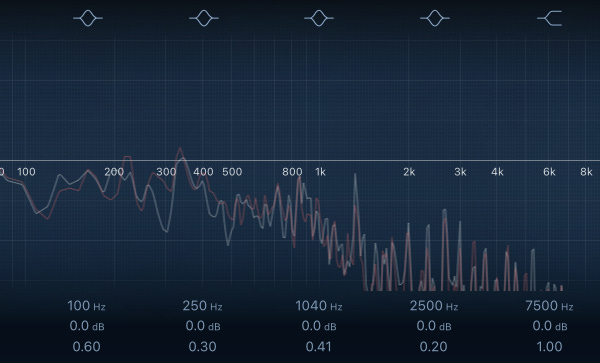This screenshot has width=600, height=363.
Task: Select the 100 Hz frequency value
Action: pos(86,306)
